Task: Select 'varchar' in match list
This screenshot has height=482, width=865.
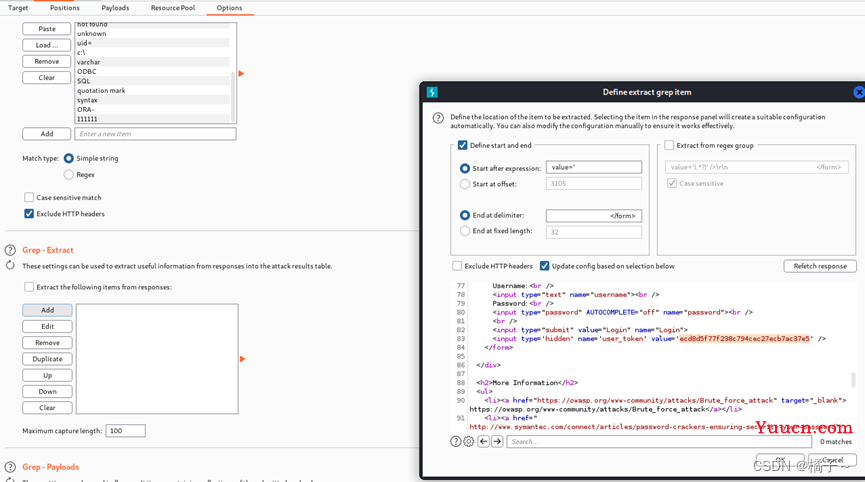Action: click(x=152, y=62)
